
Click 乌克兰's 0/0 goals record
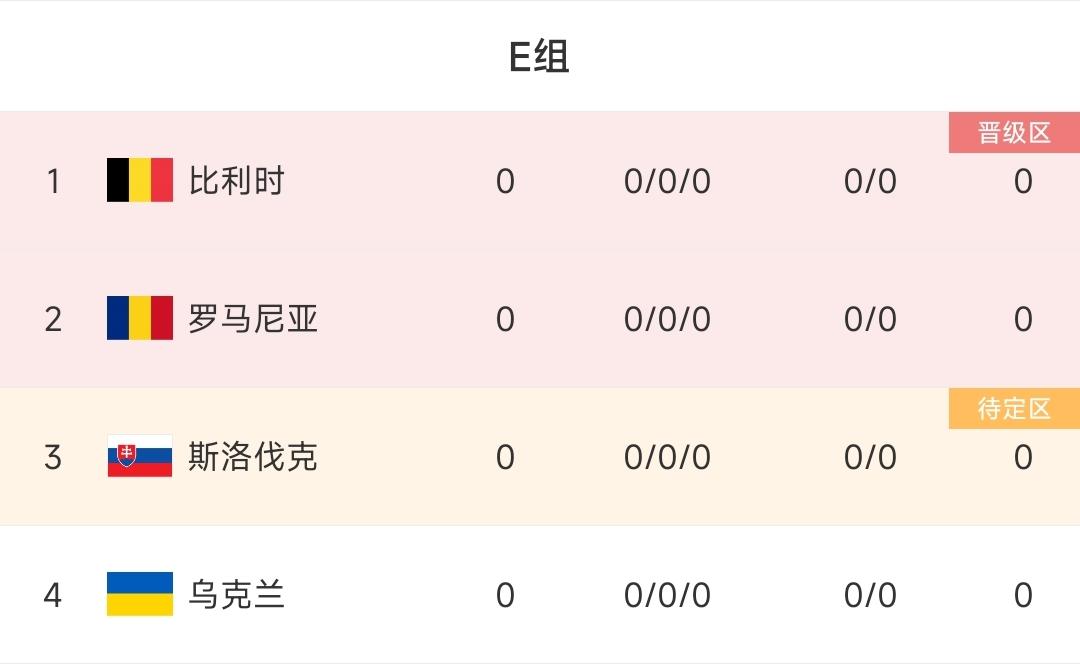870,595
